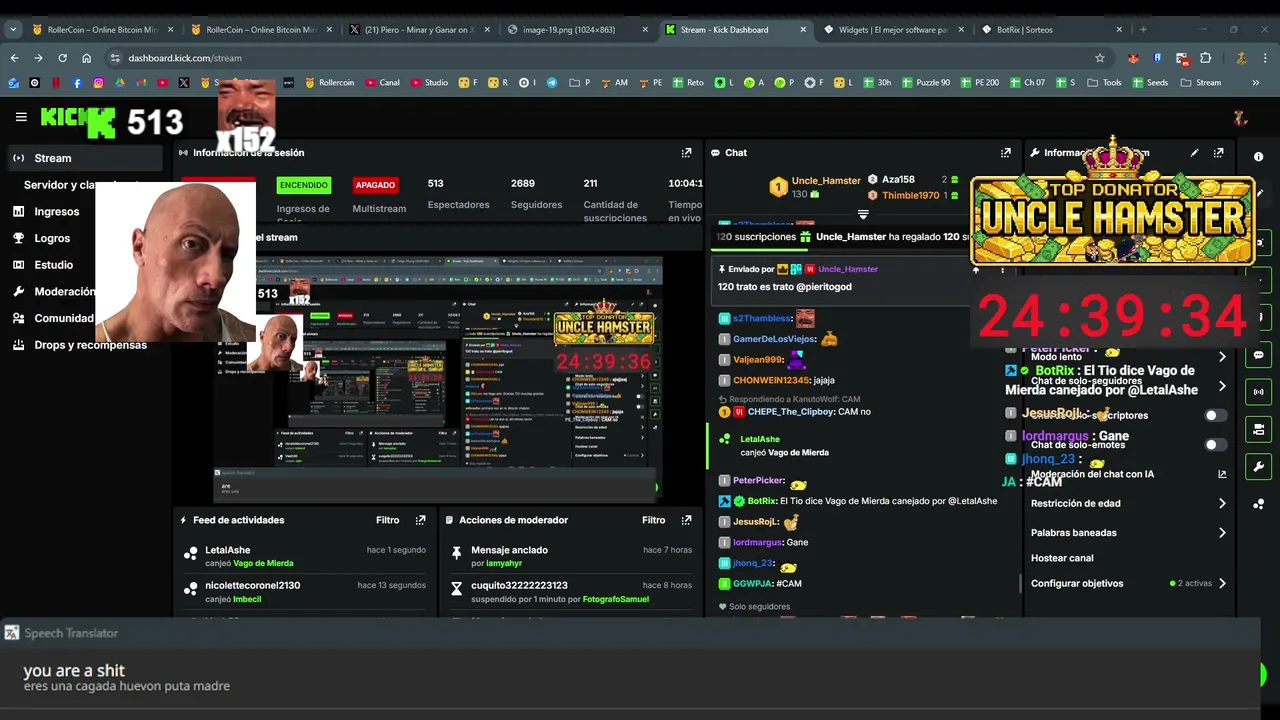Click the Ingresos sidebar icon
The image size is (1280, 720).
click(18, 211)
